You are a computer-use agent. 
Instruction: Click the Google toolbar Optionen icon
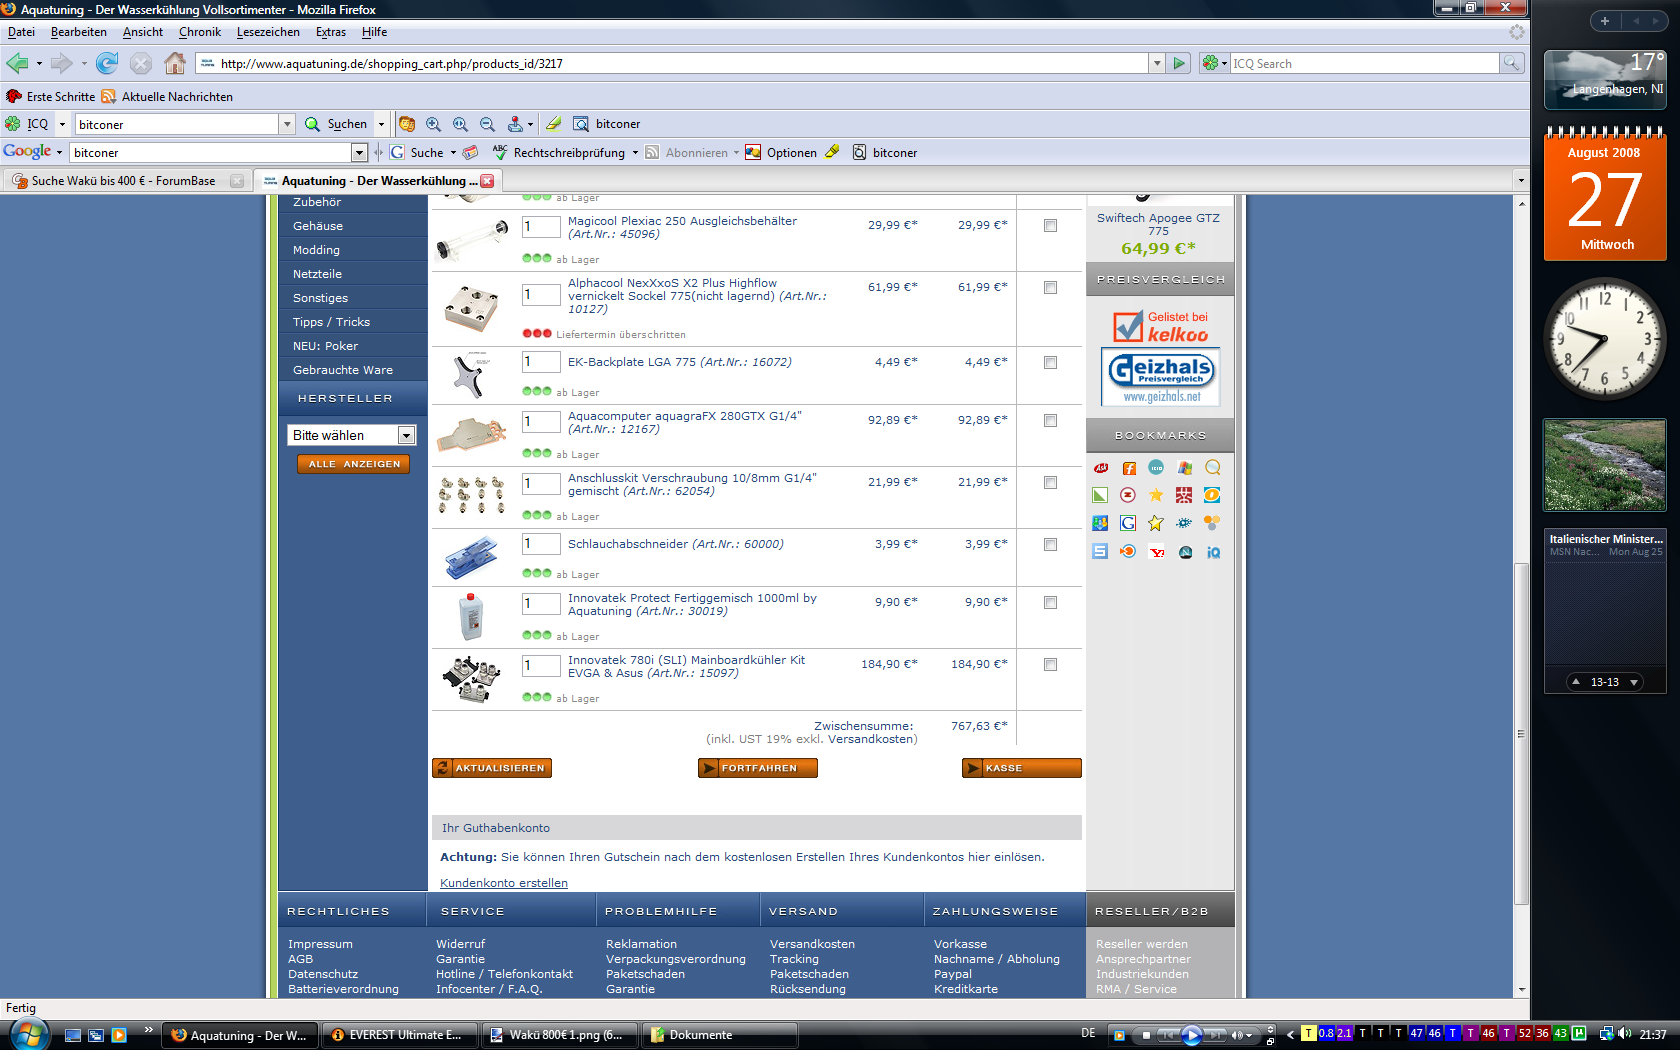[753, 152]
